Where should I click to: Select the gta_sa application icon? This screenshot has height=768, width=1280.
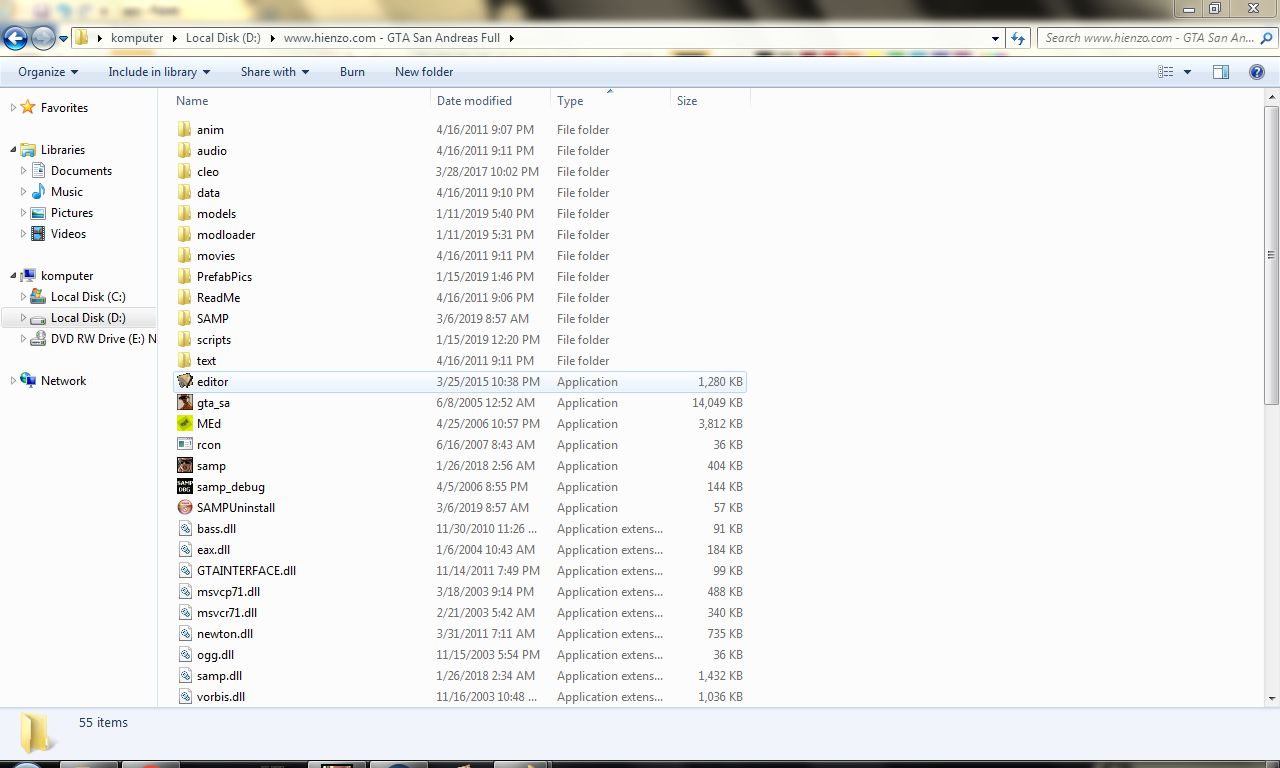[185, 403]
